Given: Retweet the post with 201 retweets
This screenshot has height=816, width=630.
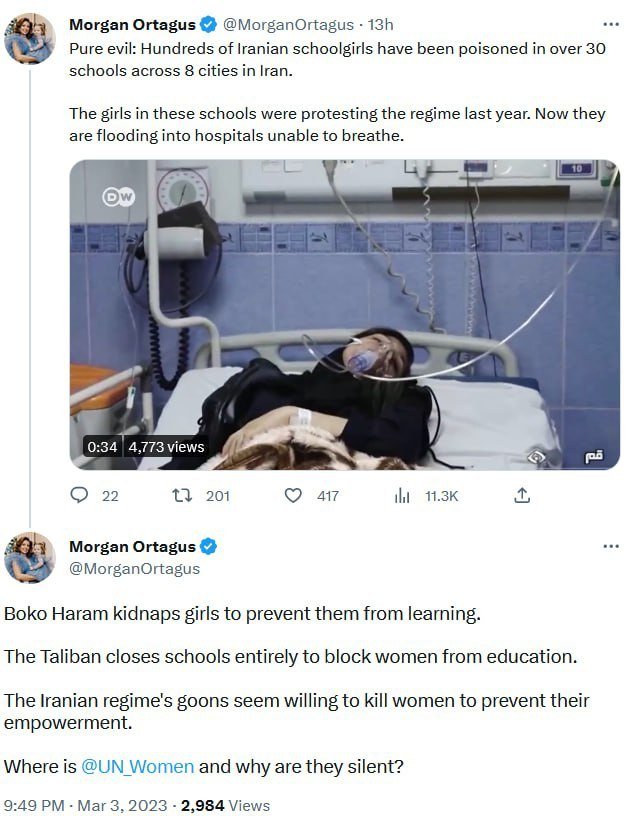Looking at the screenshot, I should click(183, 495).
